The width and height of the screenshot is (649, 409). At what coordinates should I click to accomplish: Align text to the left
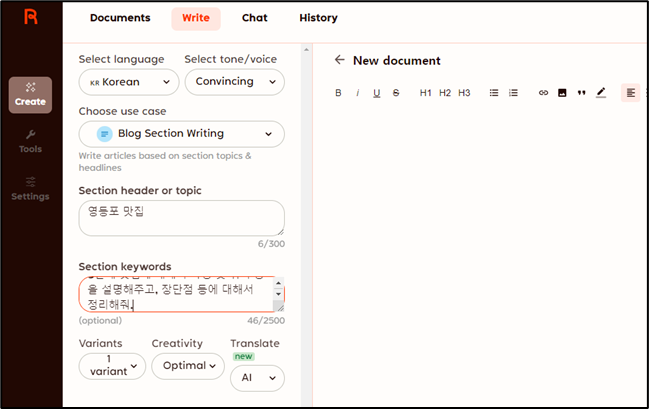[630, 93]
